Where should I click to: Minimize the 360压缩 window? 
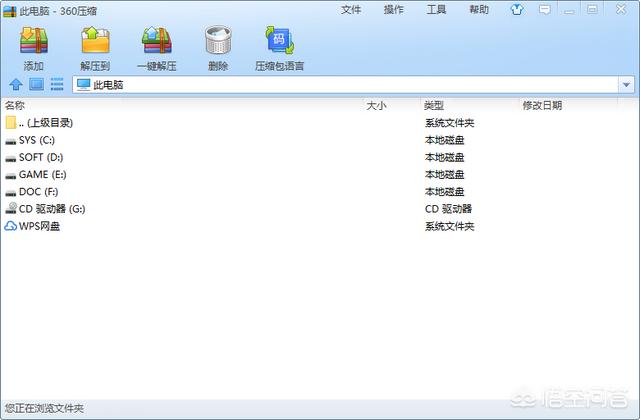pos(569,10)
